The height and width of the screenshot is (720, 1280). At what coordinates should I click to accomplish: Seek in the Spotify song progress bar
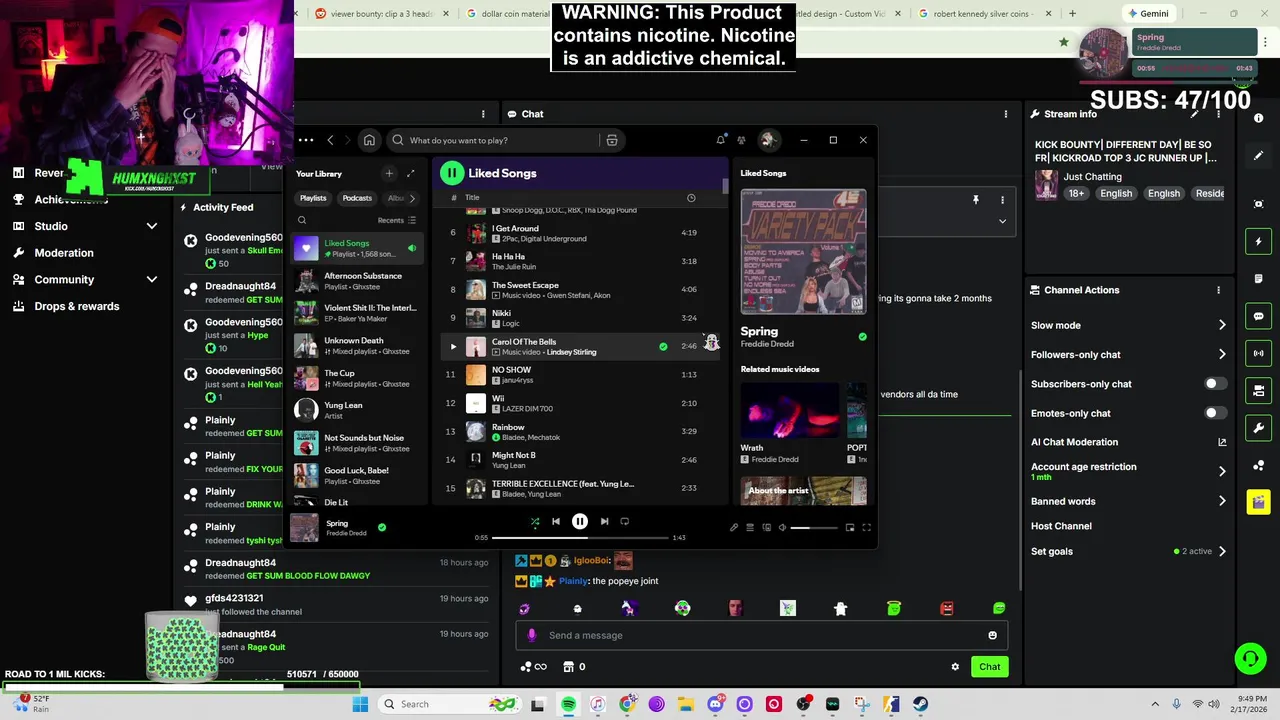pos(580,538)
